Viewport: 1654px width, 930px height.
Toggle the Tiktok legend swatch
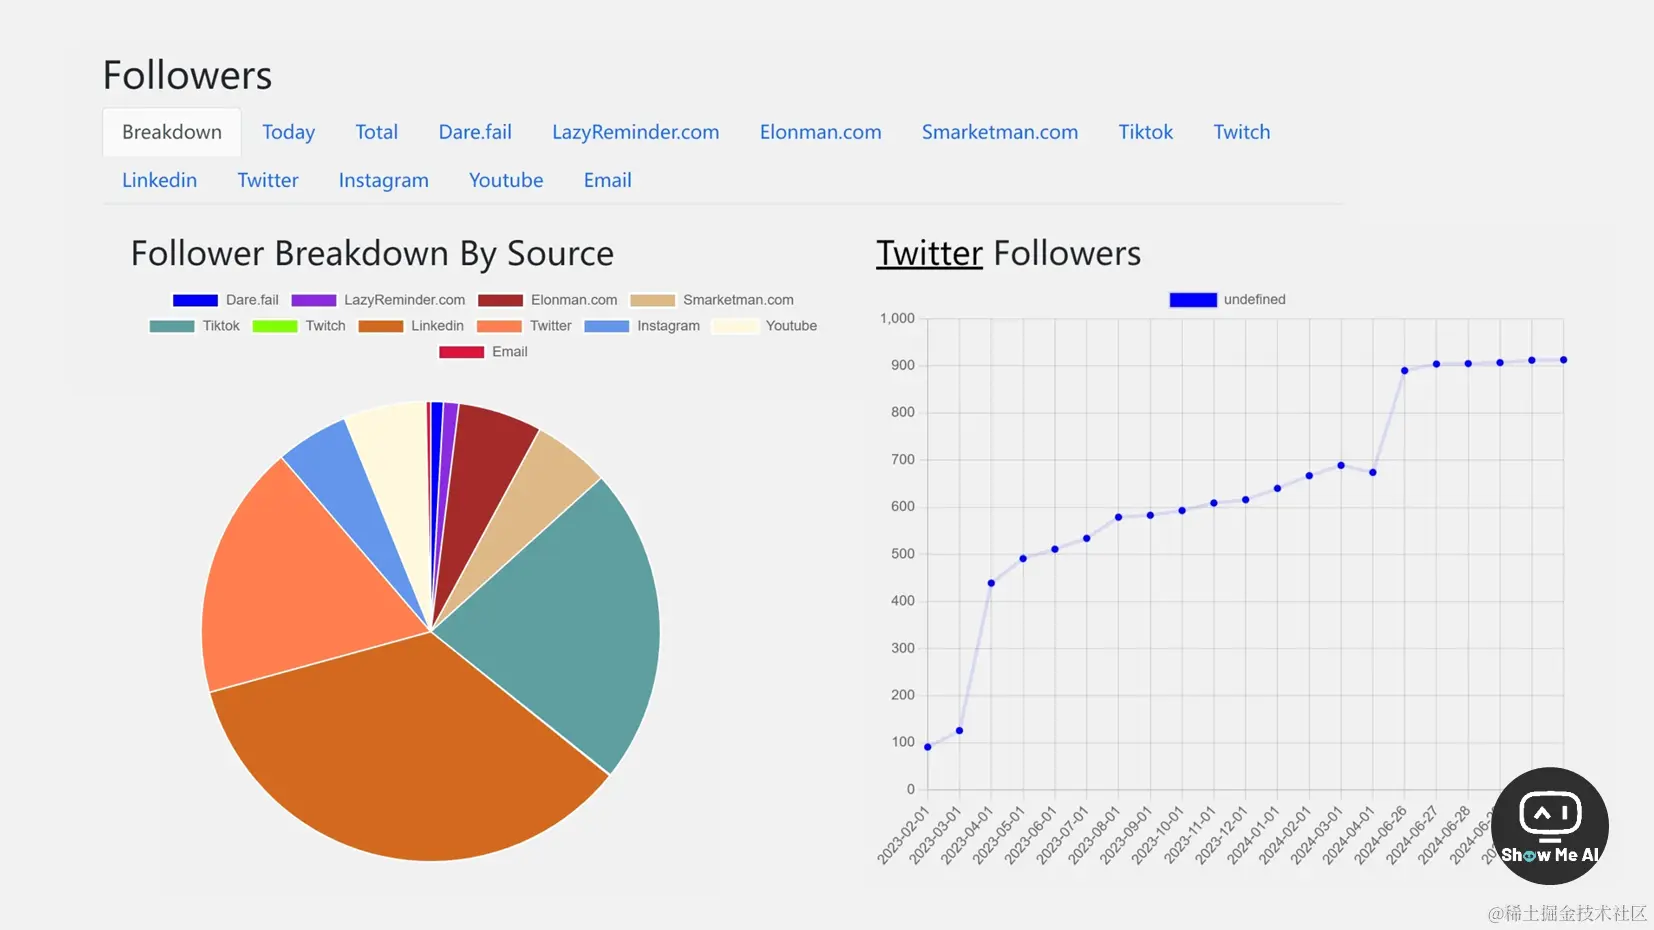coord(172,326)
